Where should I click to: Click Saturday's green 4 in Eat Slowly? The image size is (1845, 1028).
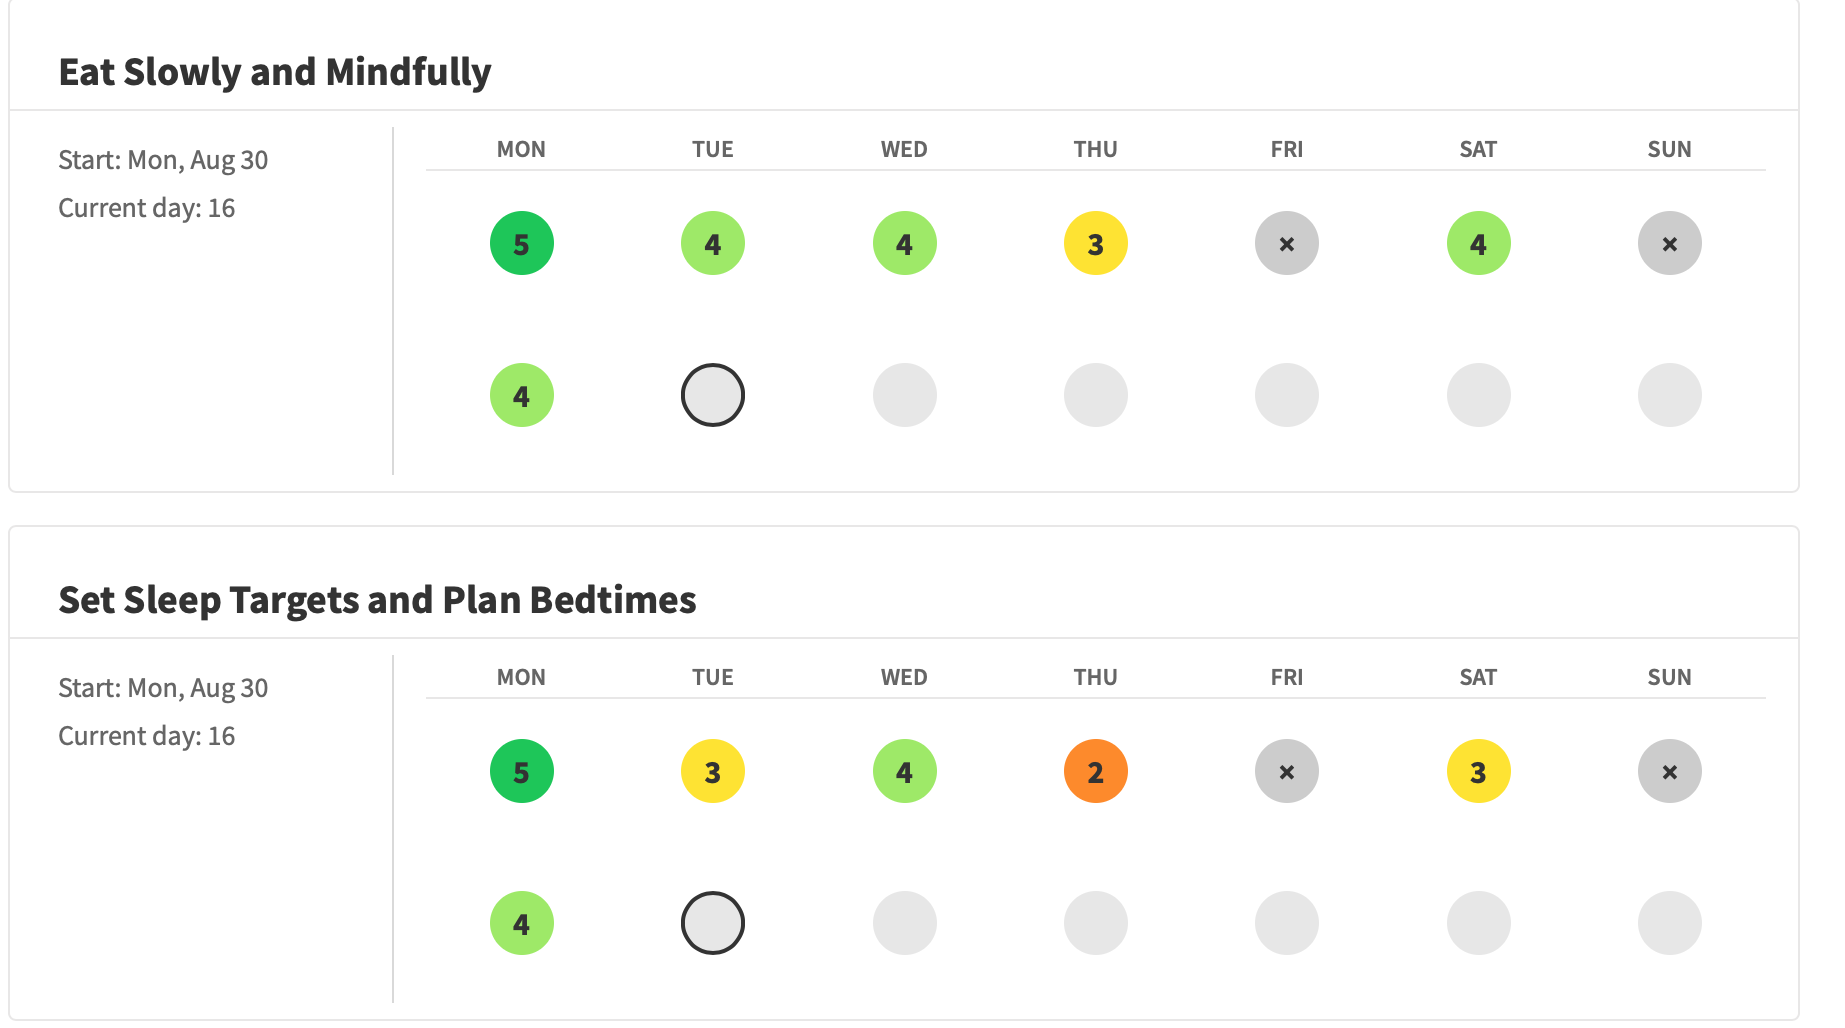click(x=1478, y=243)
